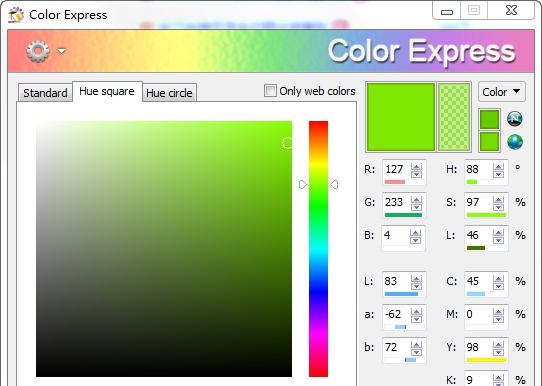Decrease the R value with down arrow
This screenshot has width=542, height=386.
(x=416, y=174)
